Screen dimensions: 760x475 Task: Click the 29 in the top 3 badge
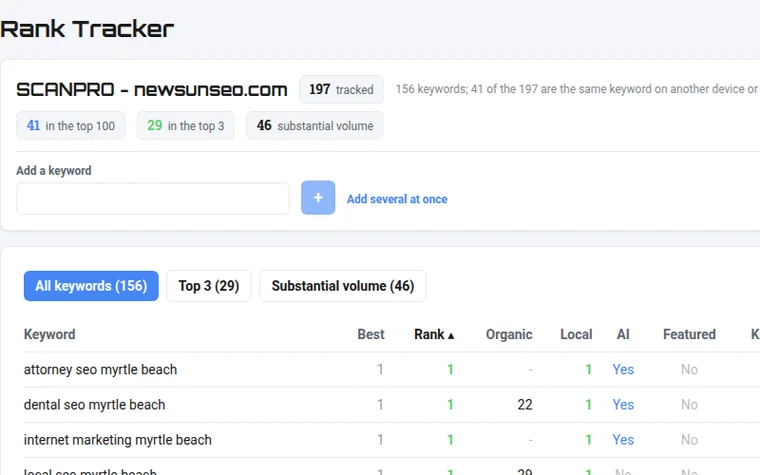(x=186, y=126)
